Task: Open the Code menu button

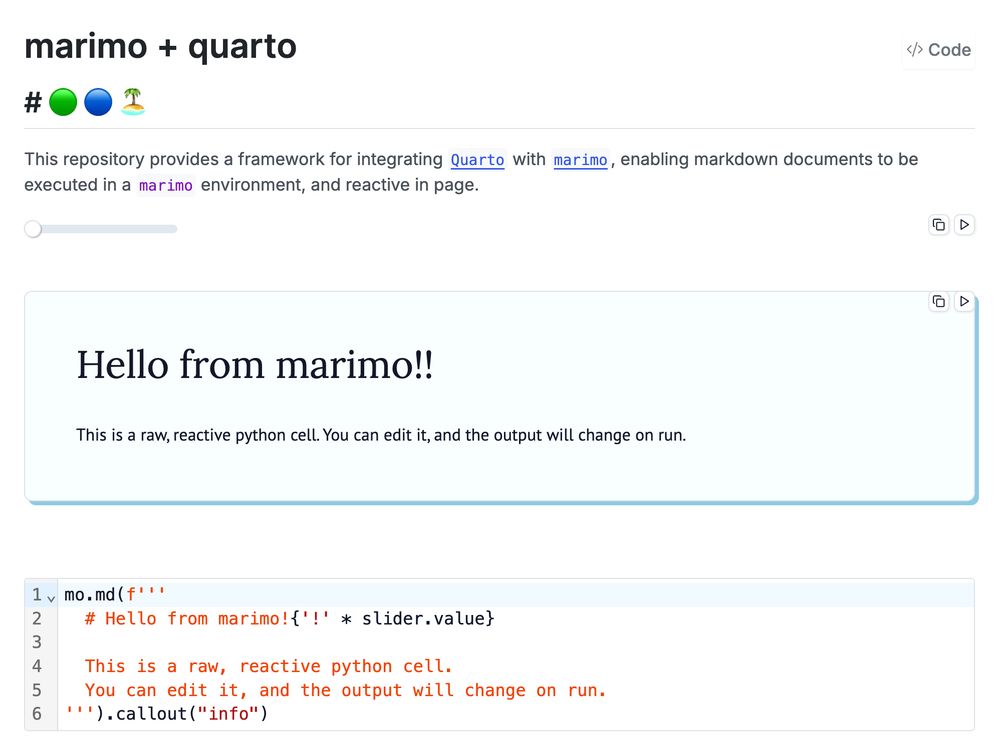Action: tap(938, 50)
